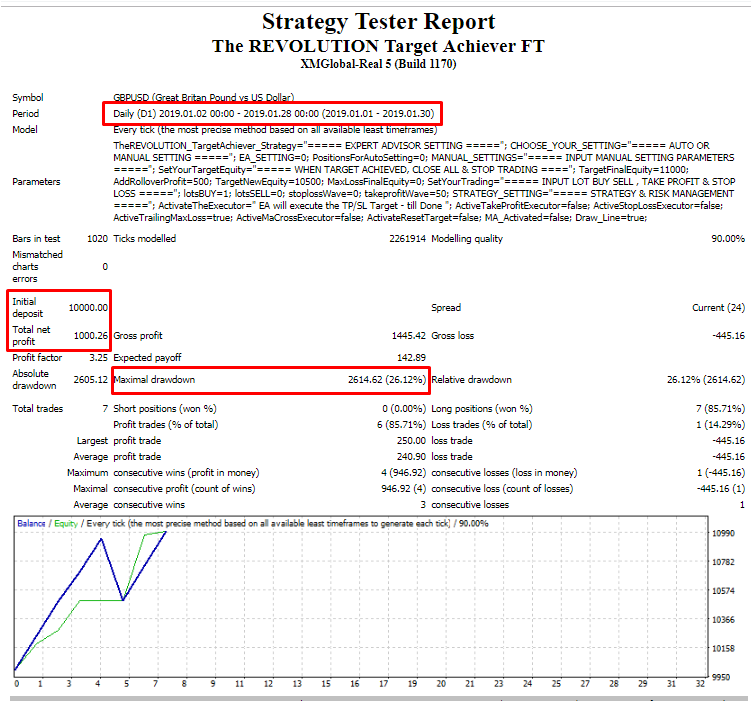
Task: Click the chart Y-axis label 10574
Action: (723, 591)
